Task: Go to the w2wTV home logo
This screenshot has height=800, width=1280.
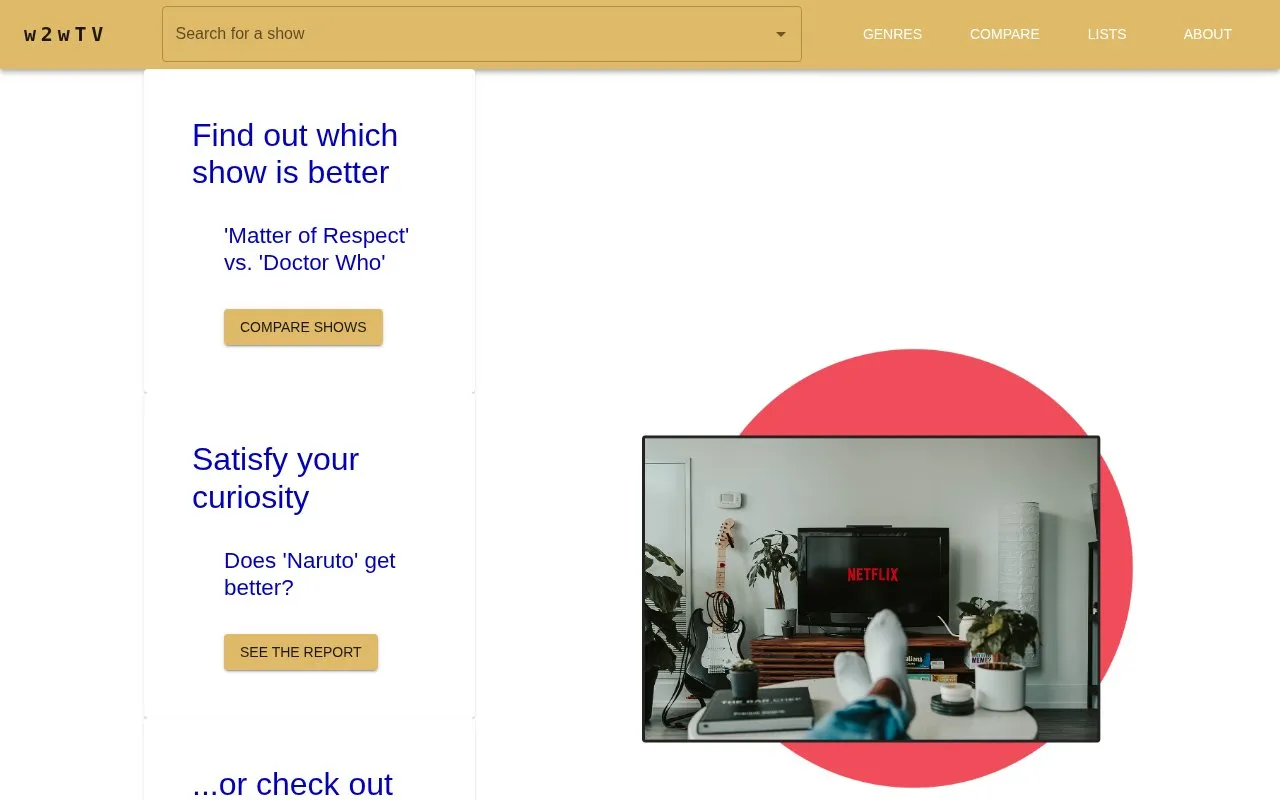Action: tap(64, 34)
